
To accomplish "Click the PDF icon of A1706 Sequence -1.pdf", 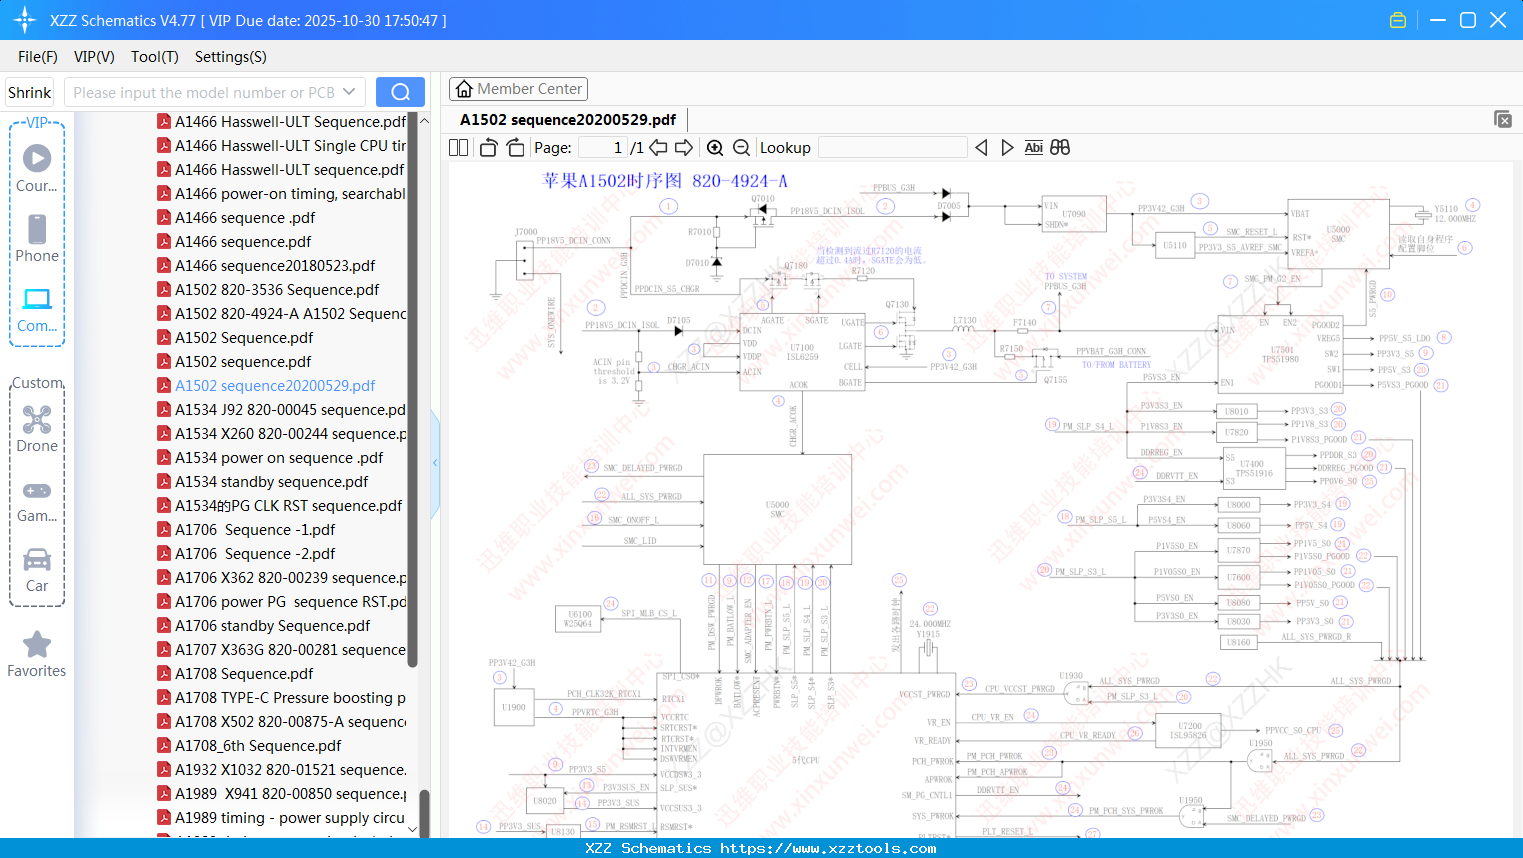I will click(x=164, y=529).
